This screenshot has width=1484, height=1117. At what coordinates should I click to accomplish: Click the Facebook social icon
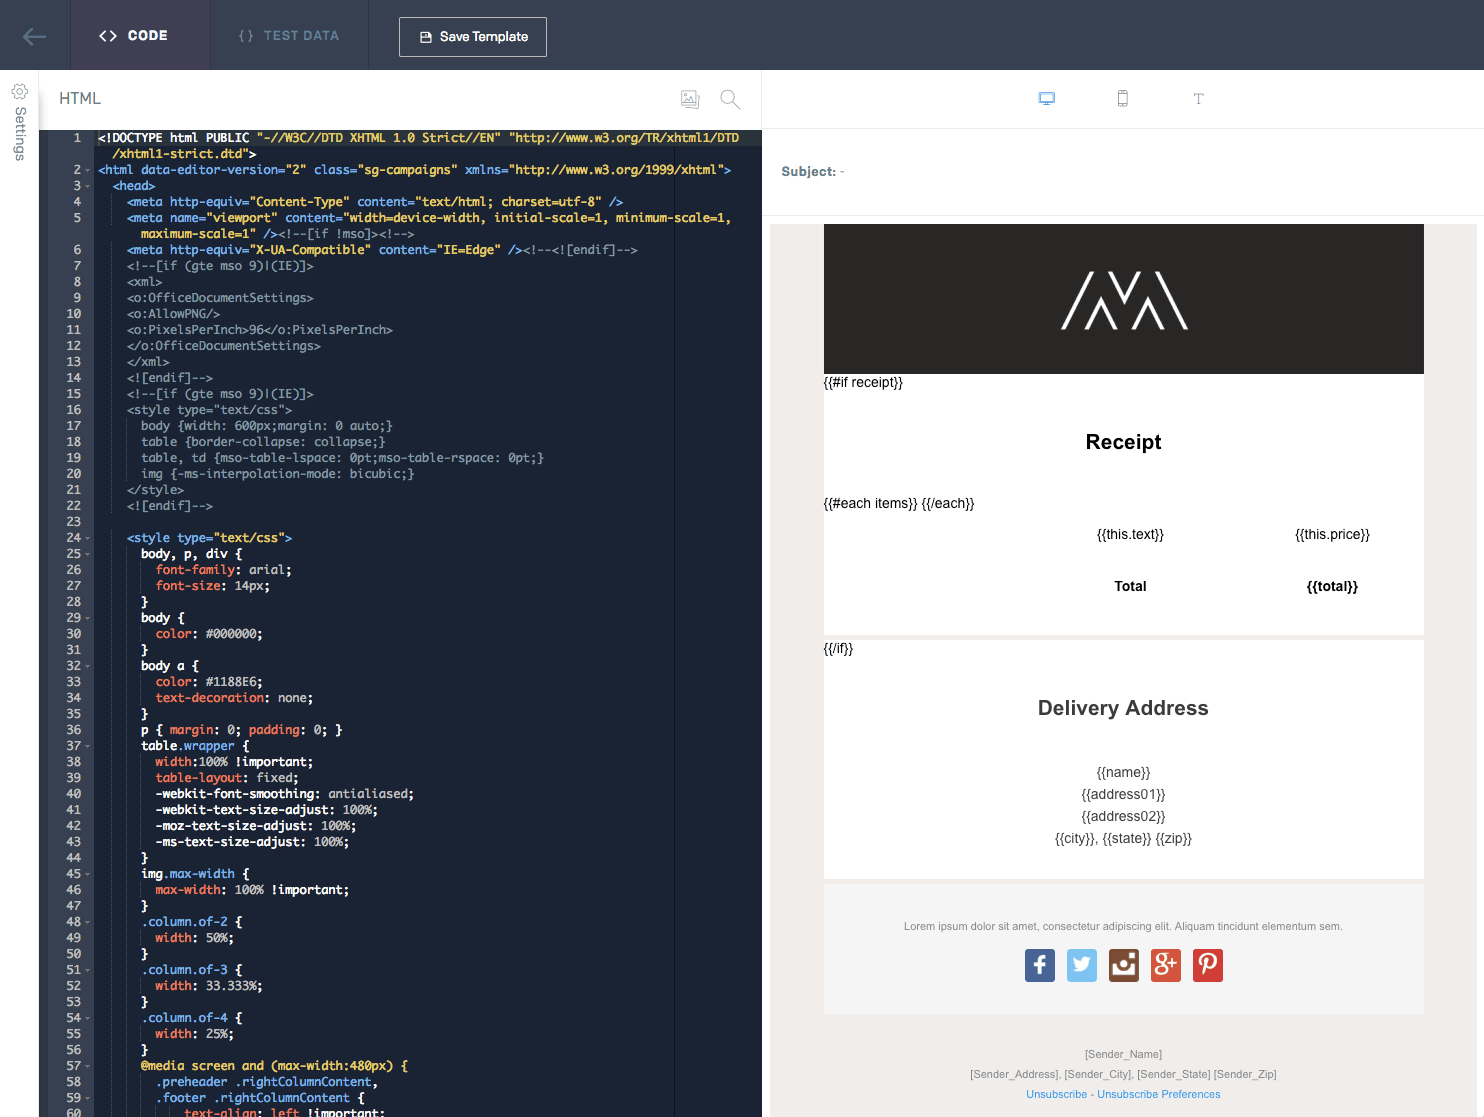[x=1040, y=965]
